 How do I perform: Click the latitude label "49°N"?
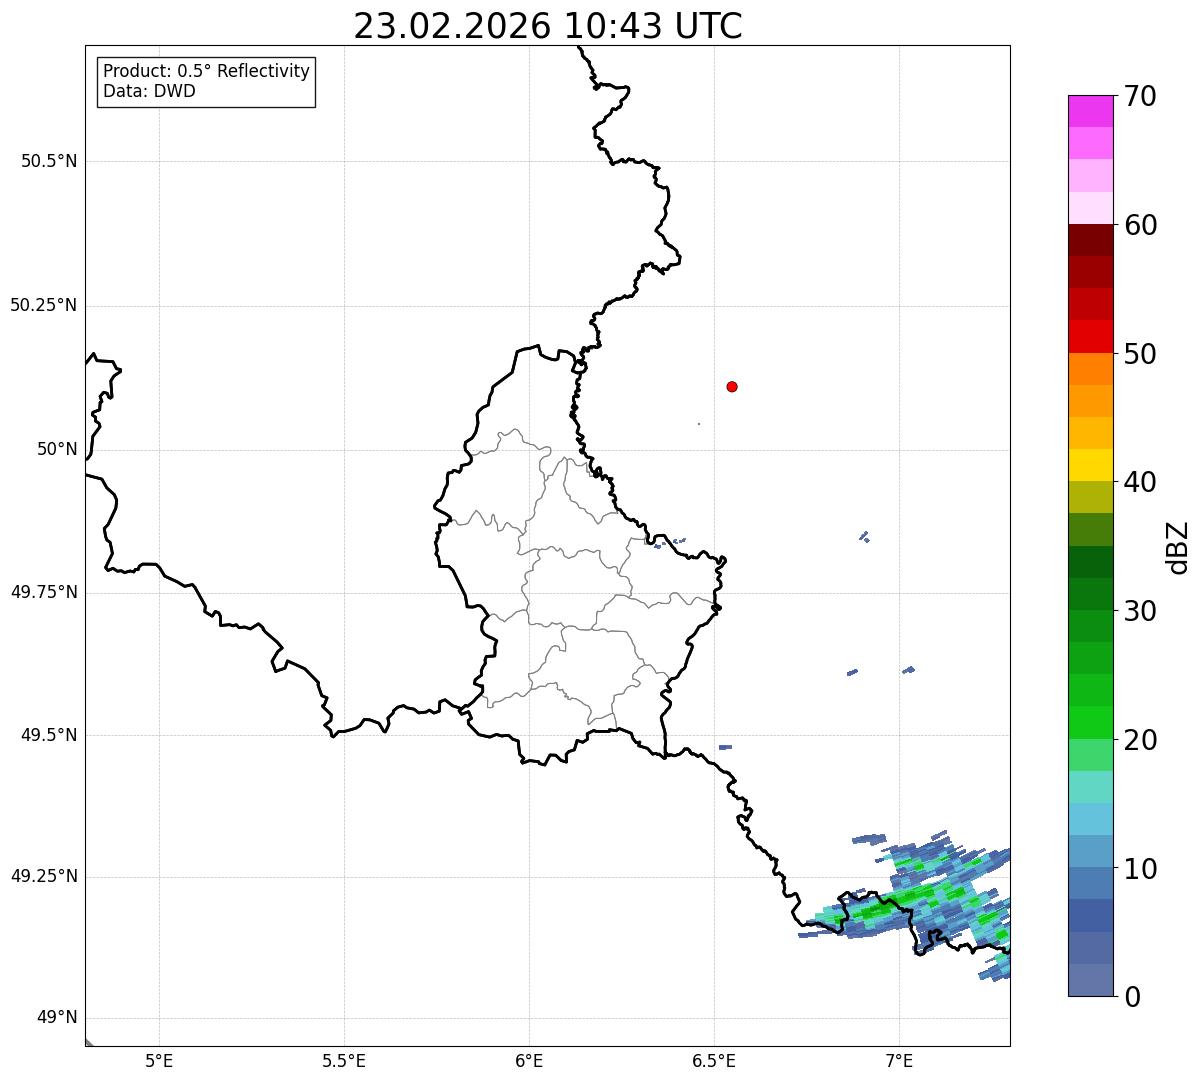click(x=57, y=1018)
